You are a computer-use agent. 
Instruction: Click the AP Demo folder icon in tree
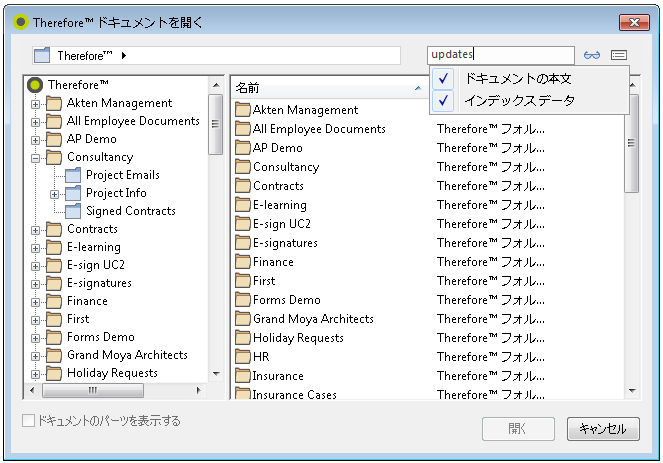point(54,139)
